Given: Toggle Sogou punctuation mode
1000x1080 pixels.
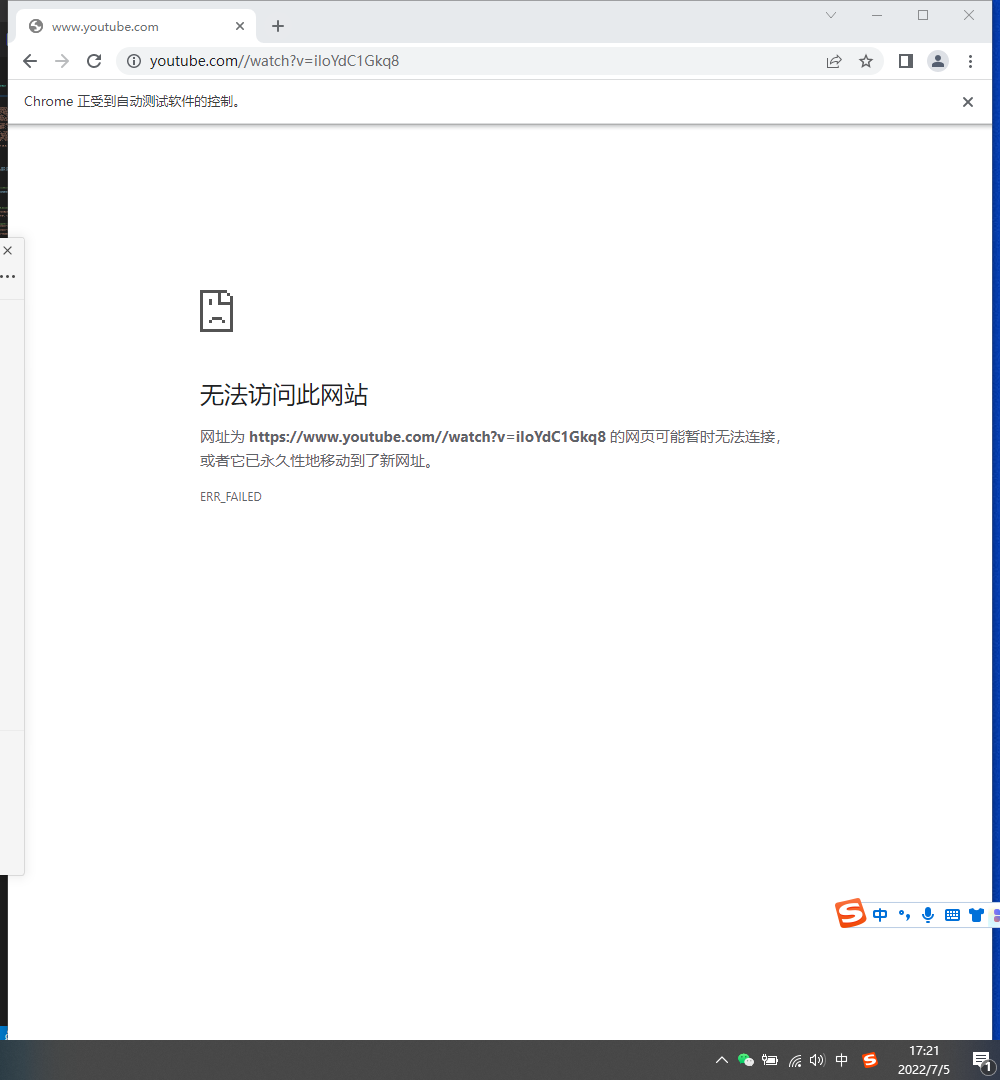Looking at the screenshot, I should coord(904,915).
